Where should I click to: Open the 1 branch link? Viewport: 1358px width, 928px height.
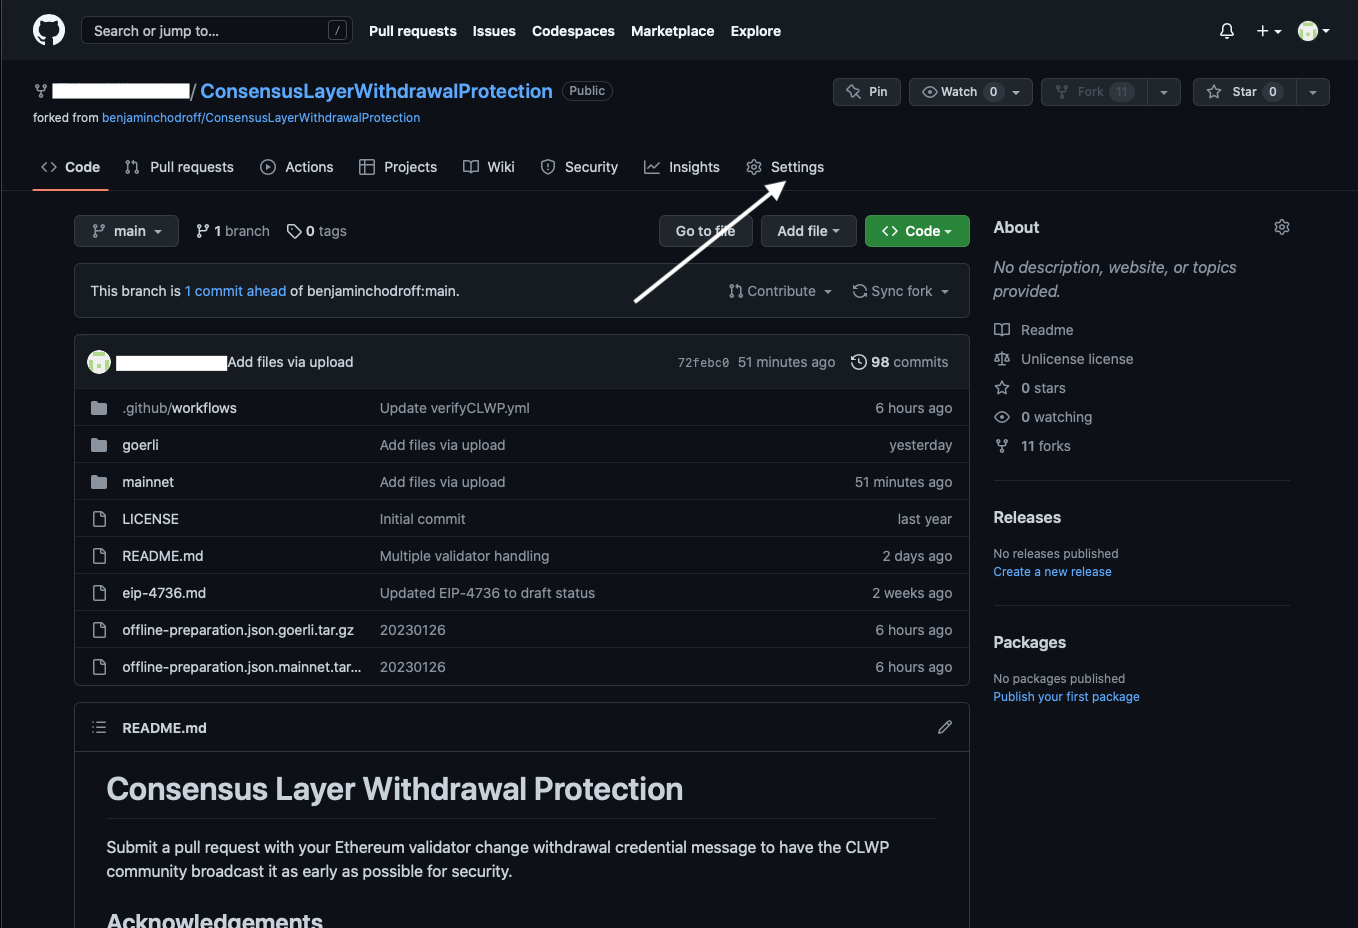(232, 231)
